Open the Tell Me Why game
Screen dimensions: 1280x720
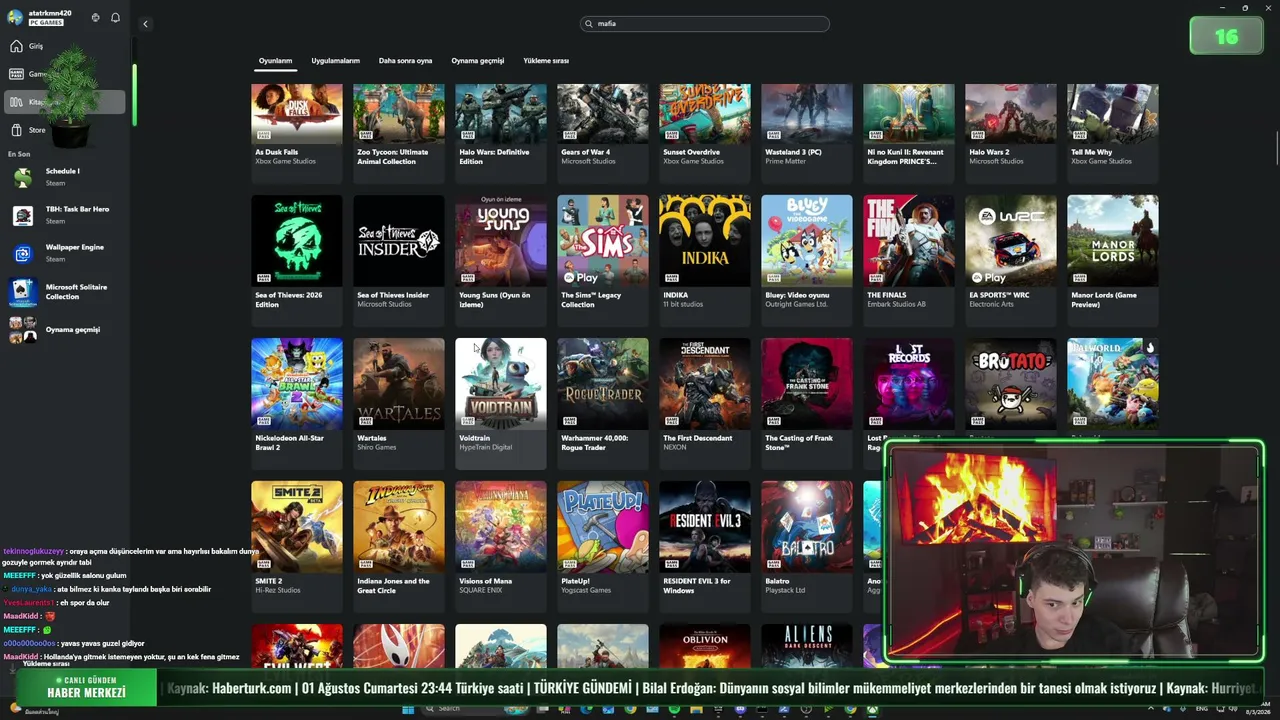(1113, 133)
